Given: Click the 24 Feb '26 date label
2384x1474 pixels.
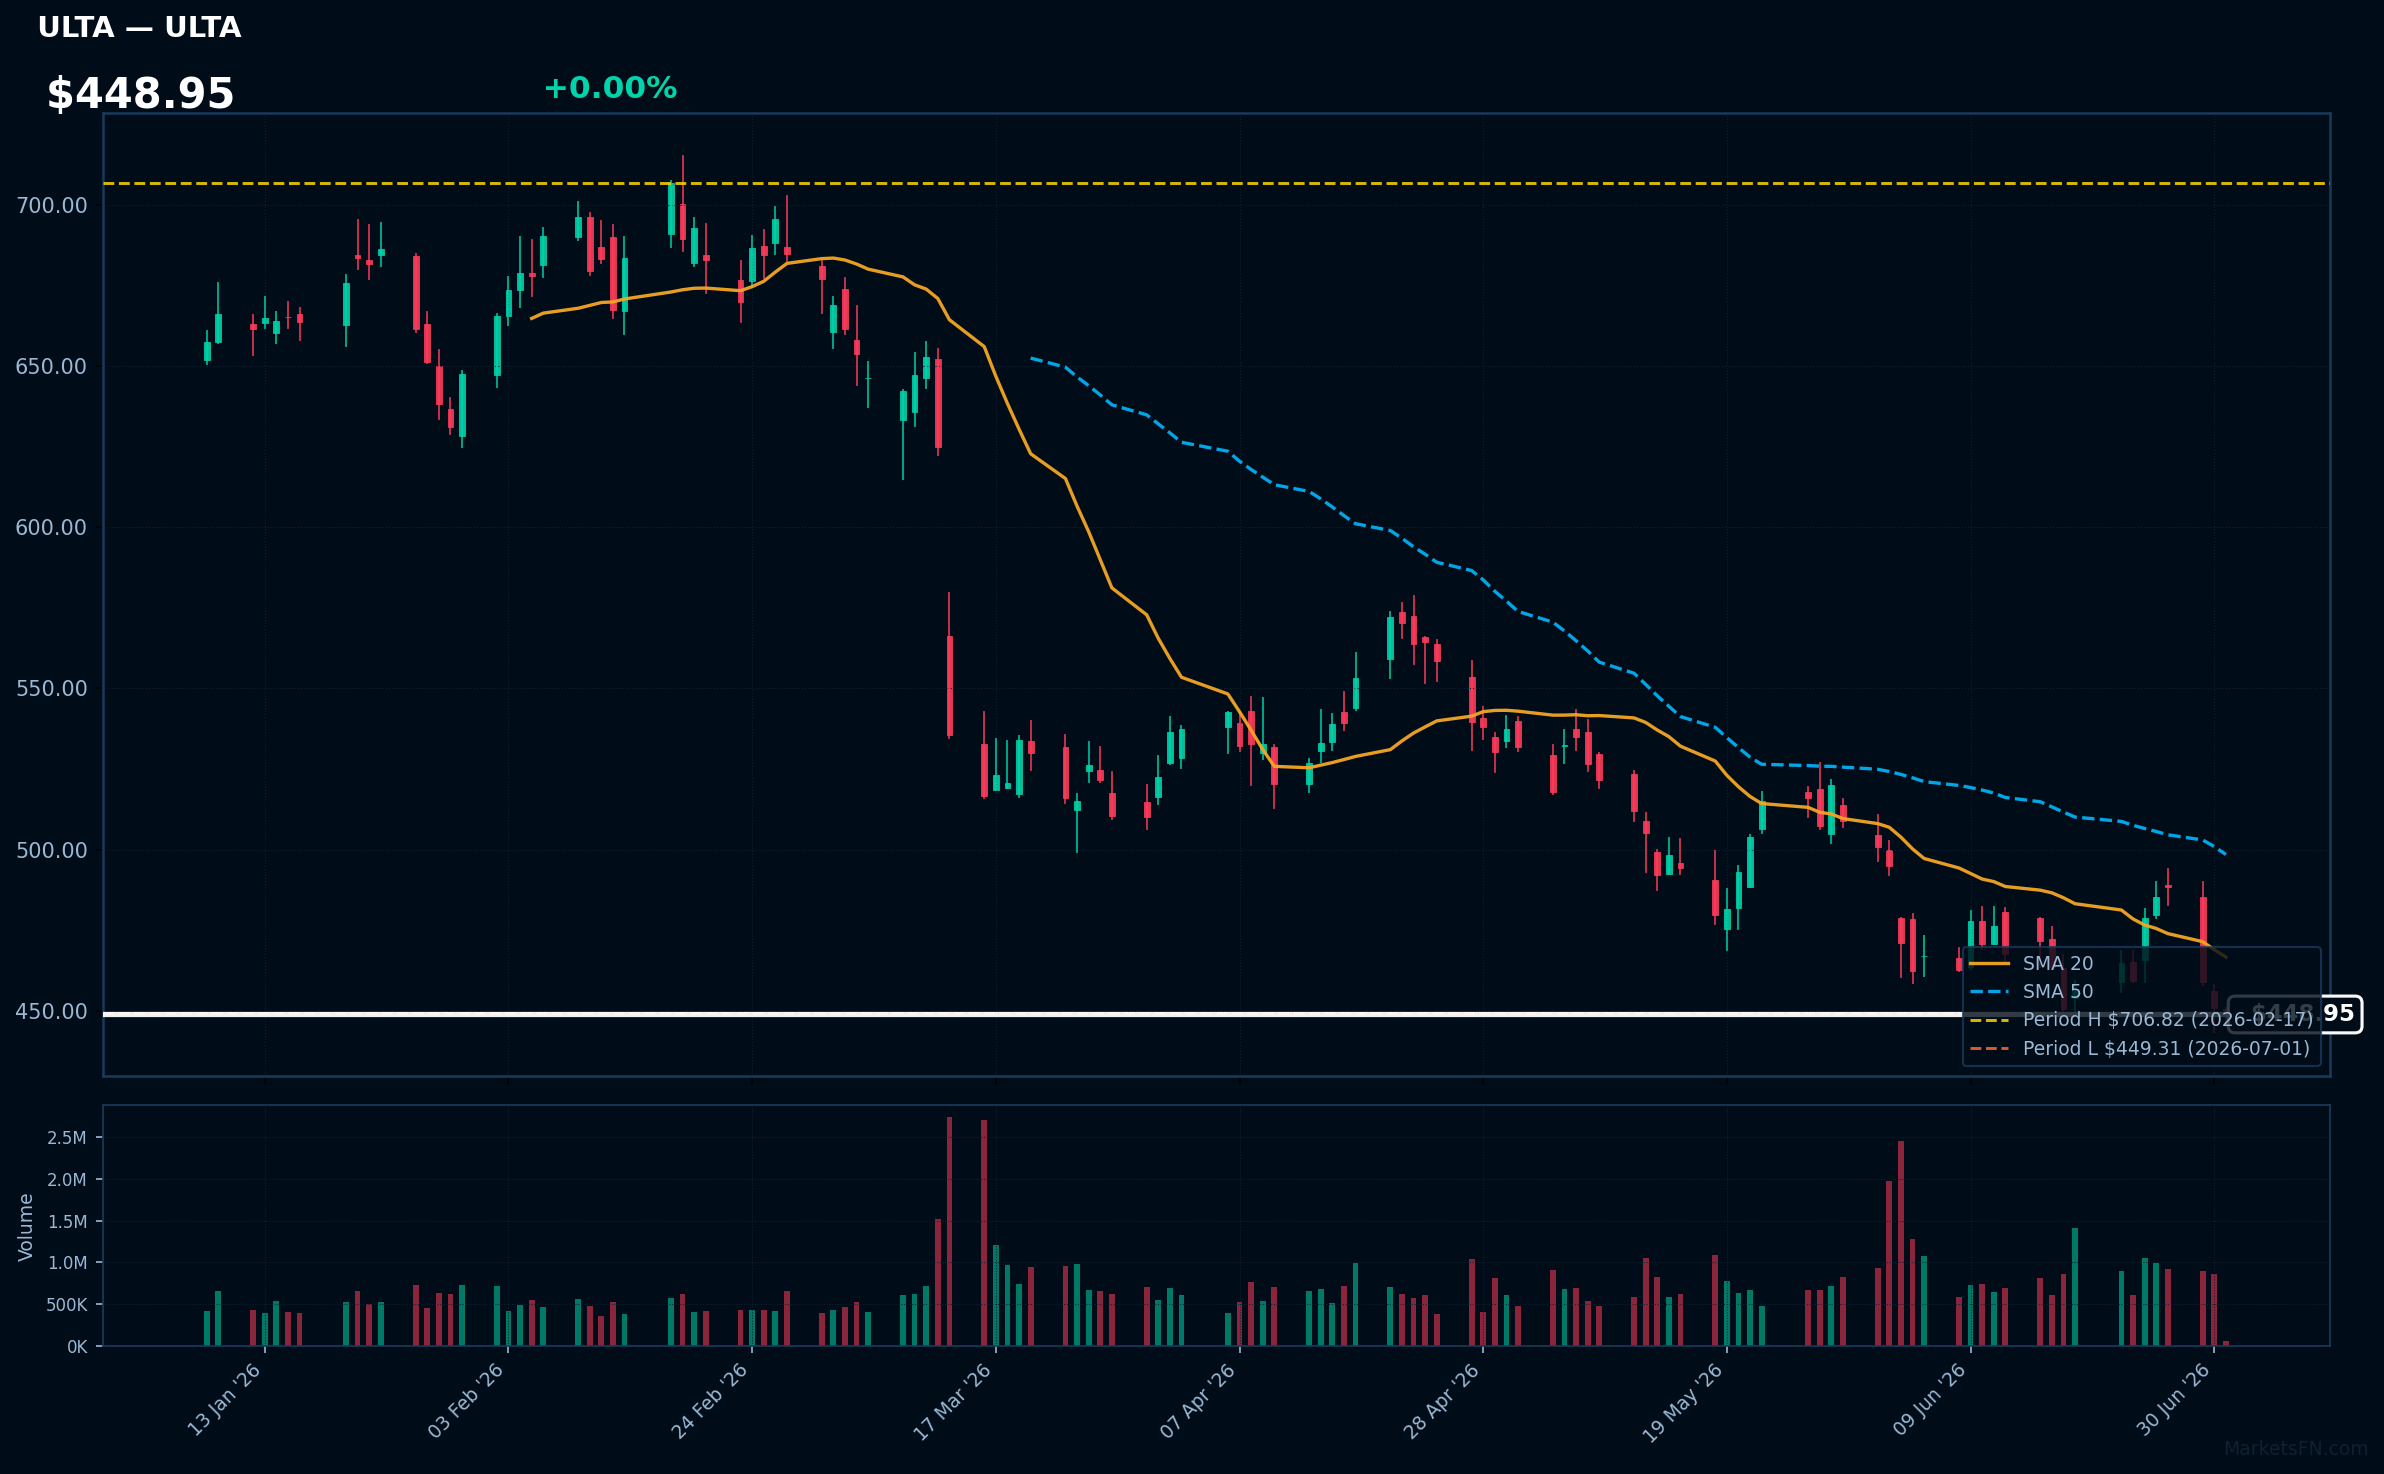Looking at the screenshot, I should (x=710, y=1400).
